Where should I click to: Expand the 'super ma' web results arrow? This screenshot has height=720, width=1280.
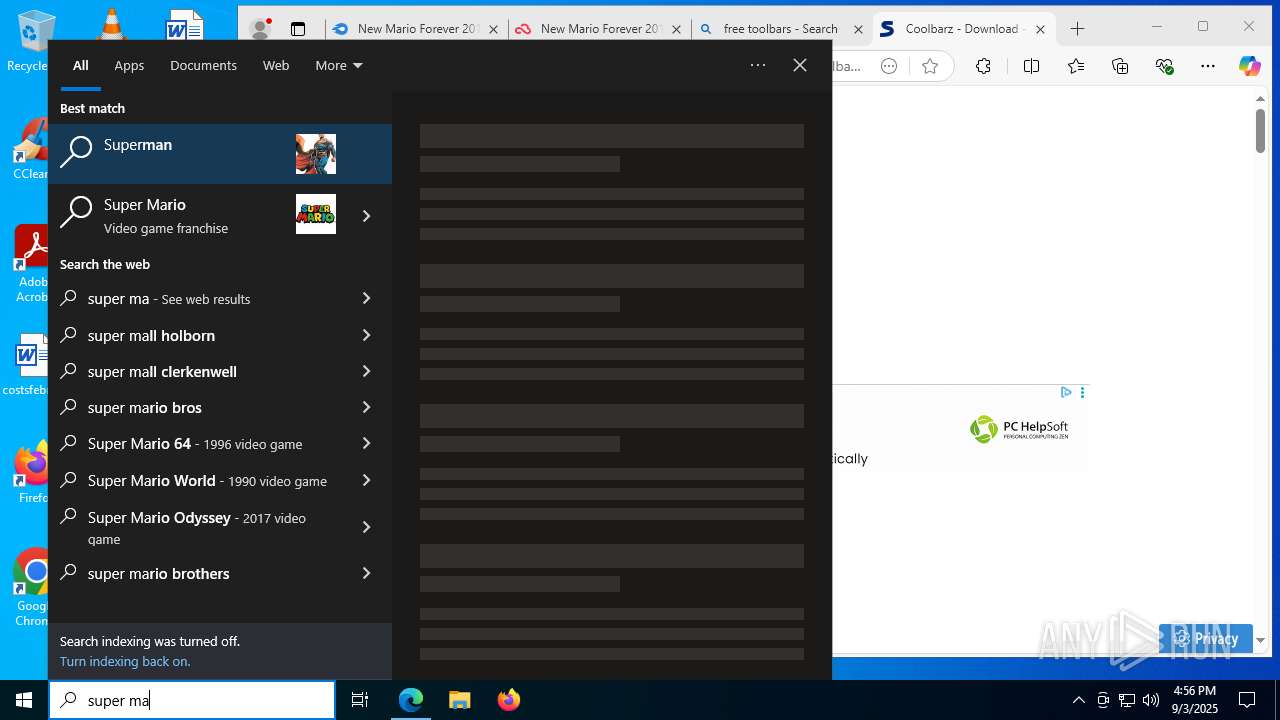pos(366,298)
